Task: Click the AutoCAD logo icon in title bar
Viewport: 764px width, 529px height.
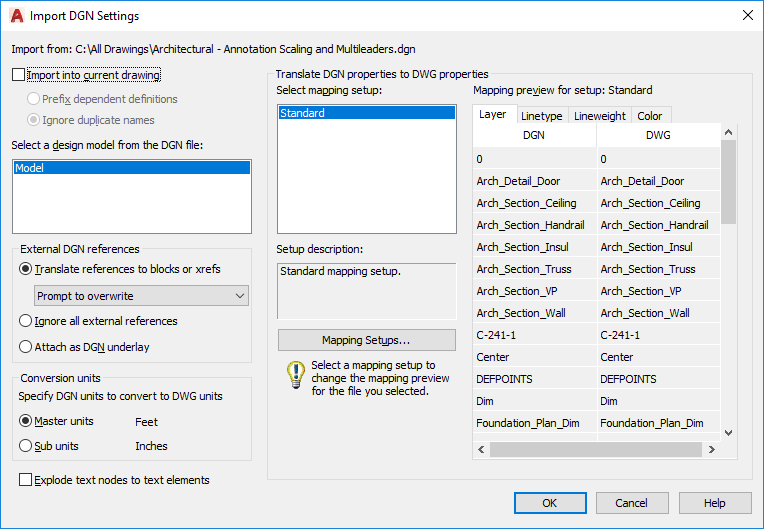Action: point(16,16)
